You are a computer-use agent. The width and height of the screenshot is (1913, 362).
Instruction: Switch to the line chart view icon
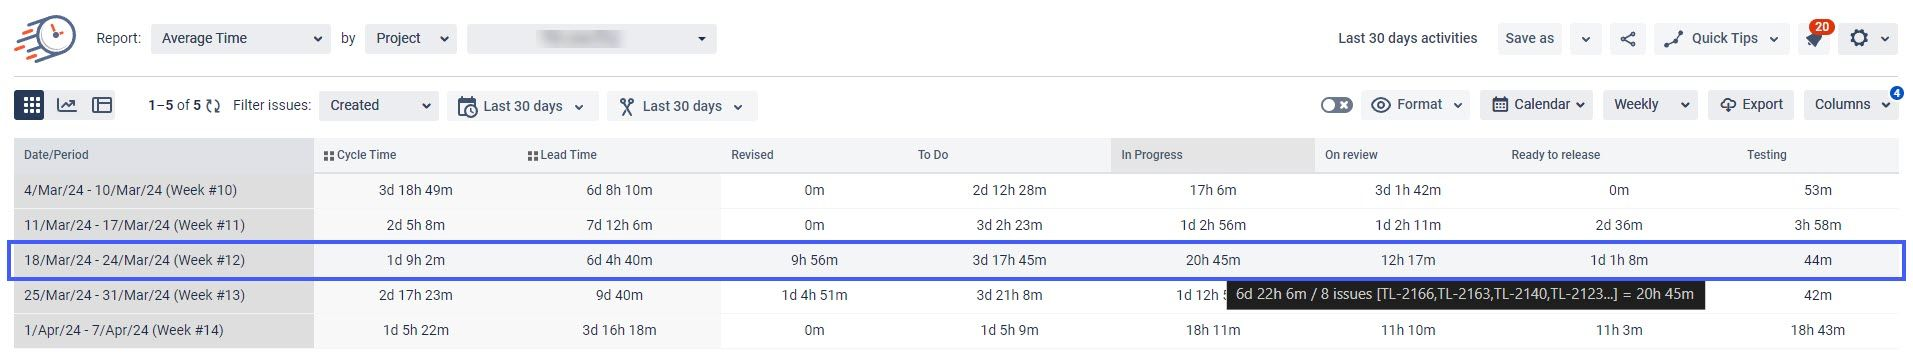coord(67,105)
